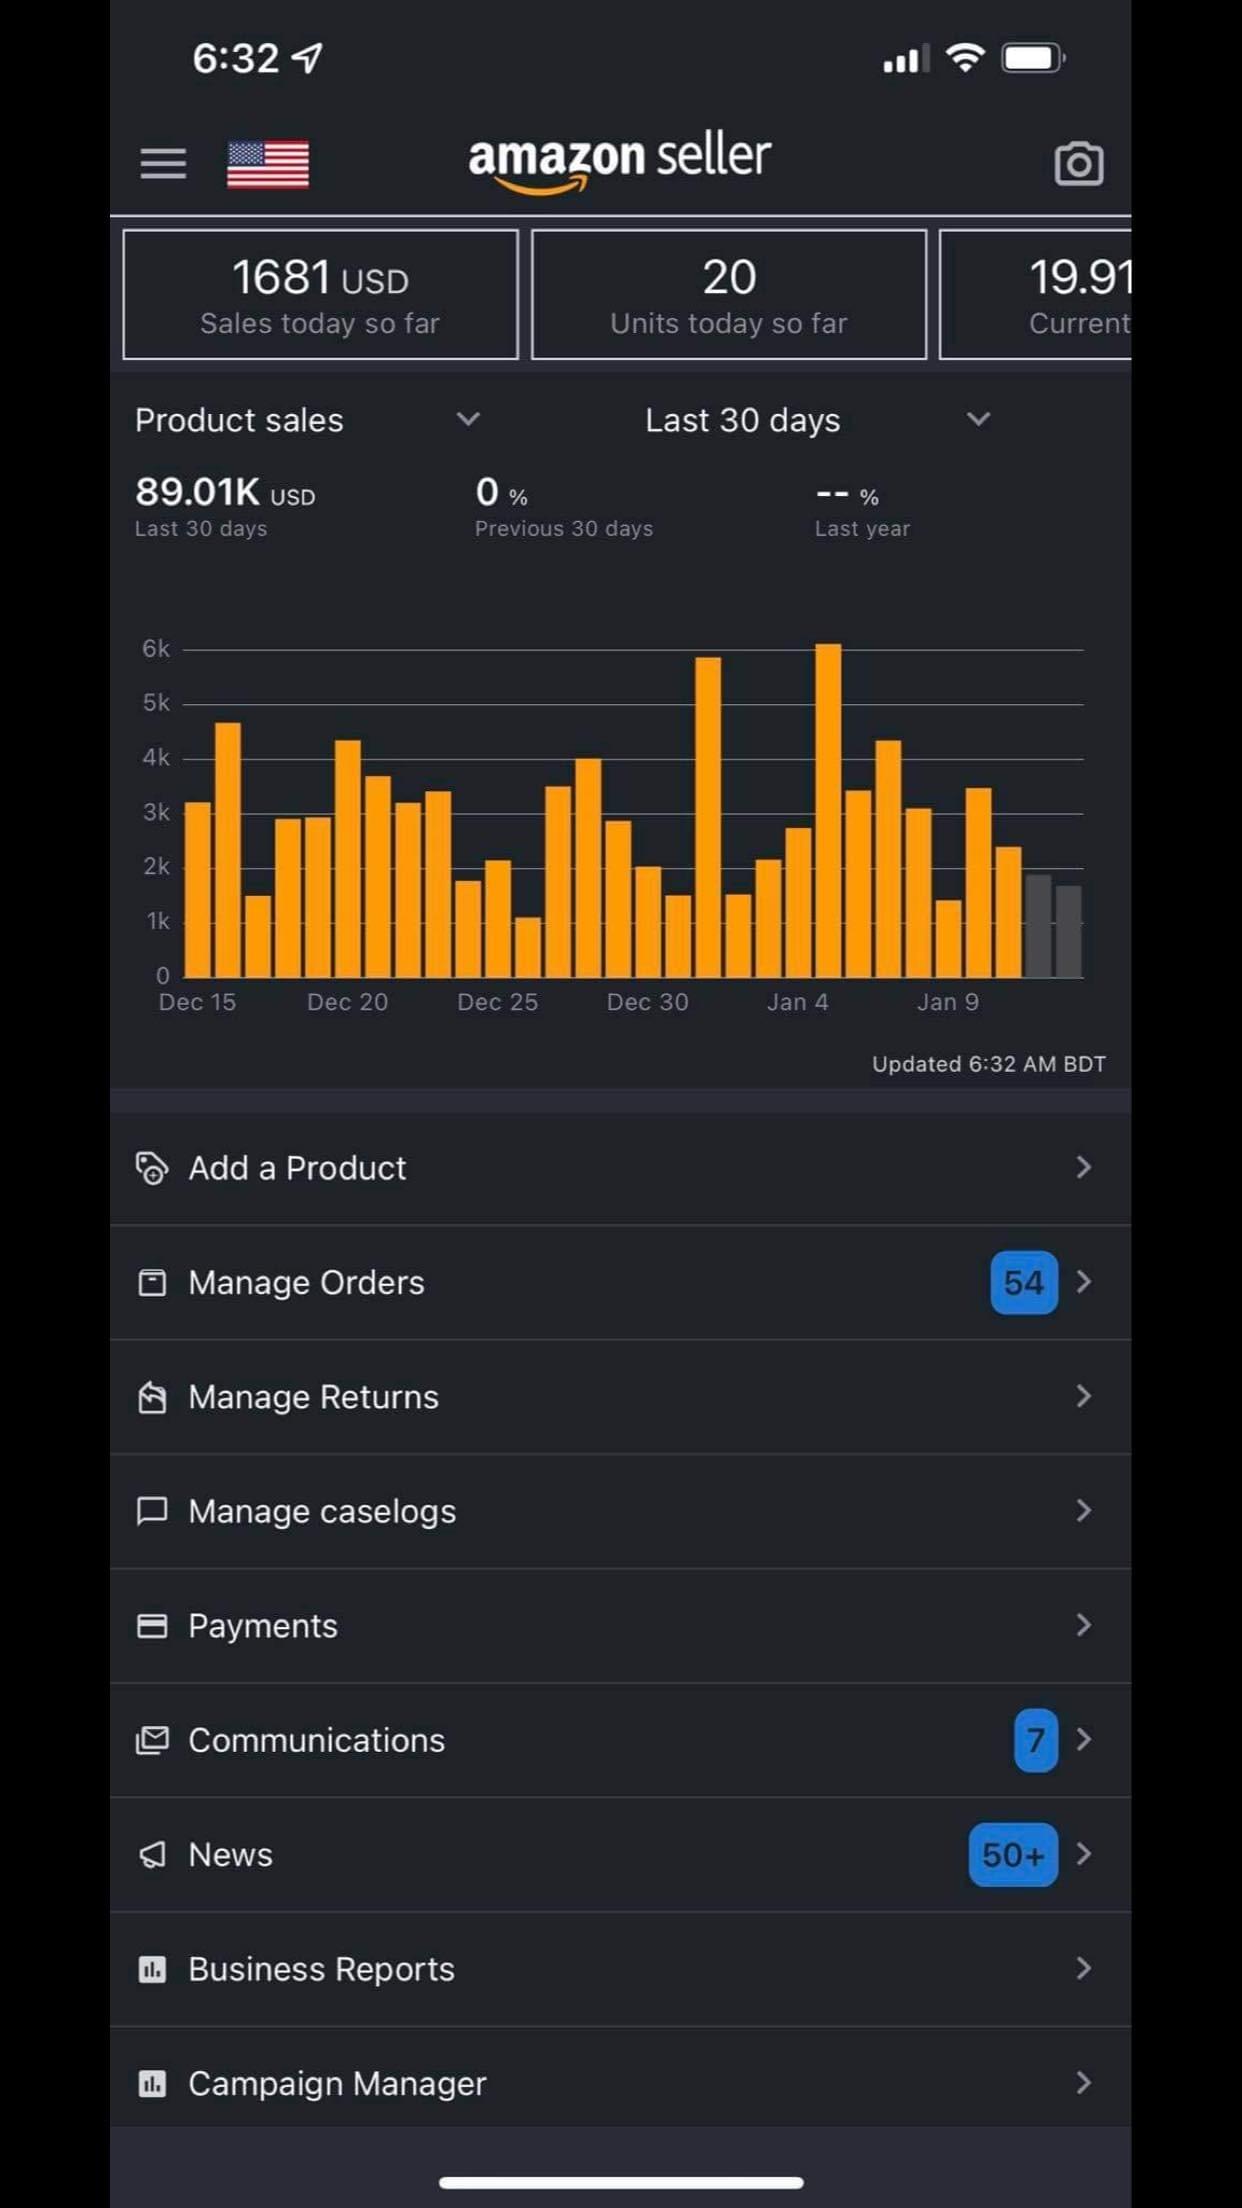
Task: Tap the Business Reports chart icon
Action: [x=152, y=1969]
